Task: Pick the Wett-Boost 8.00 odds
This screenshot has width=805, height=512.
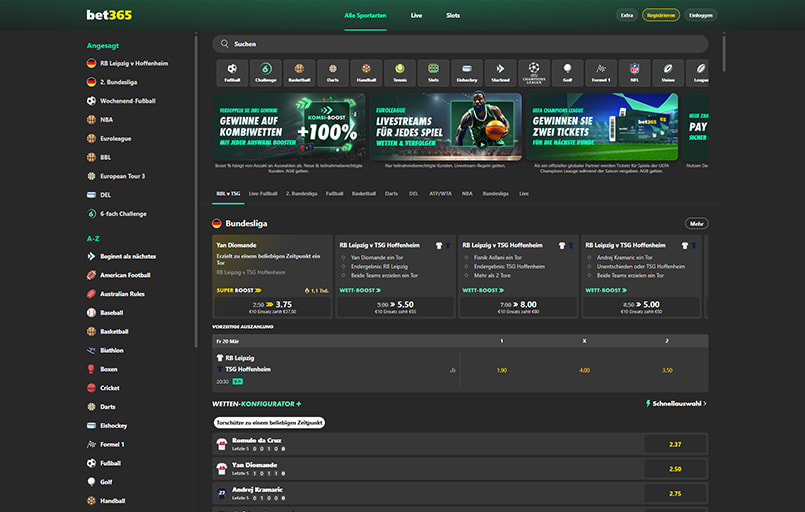Action: (x=518, y=307)
